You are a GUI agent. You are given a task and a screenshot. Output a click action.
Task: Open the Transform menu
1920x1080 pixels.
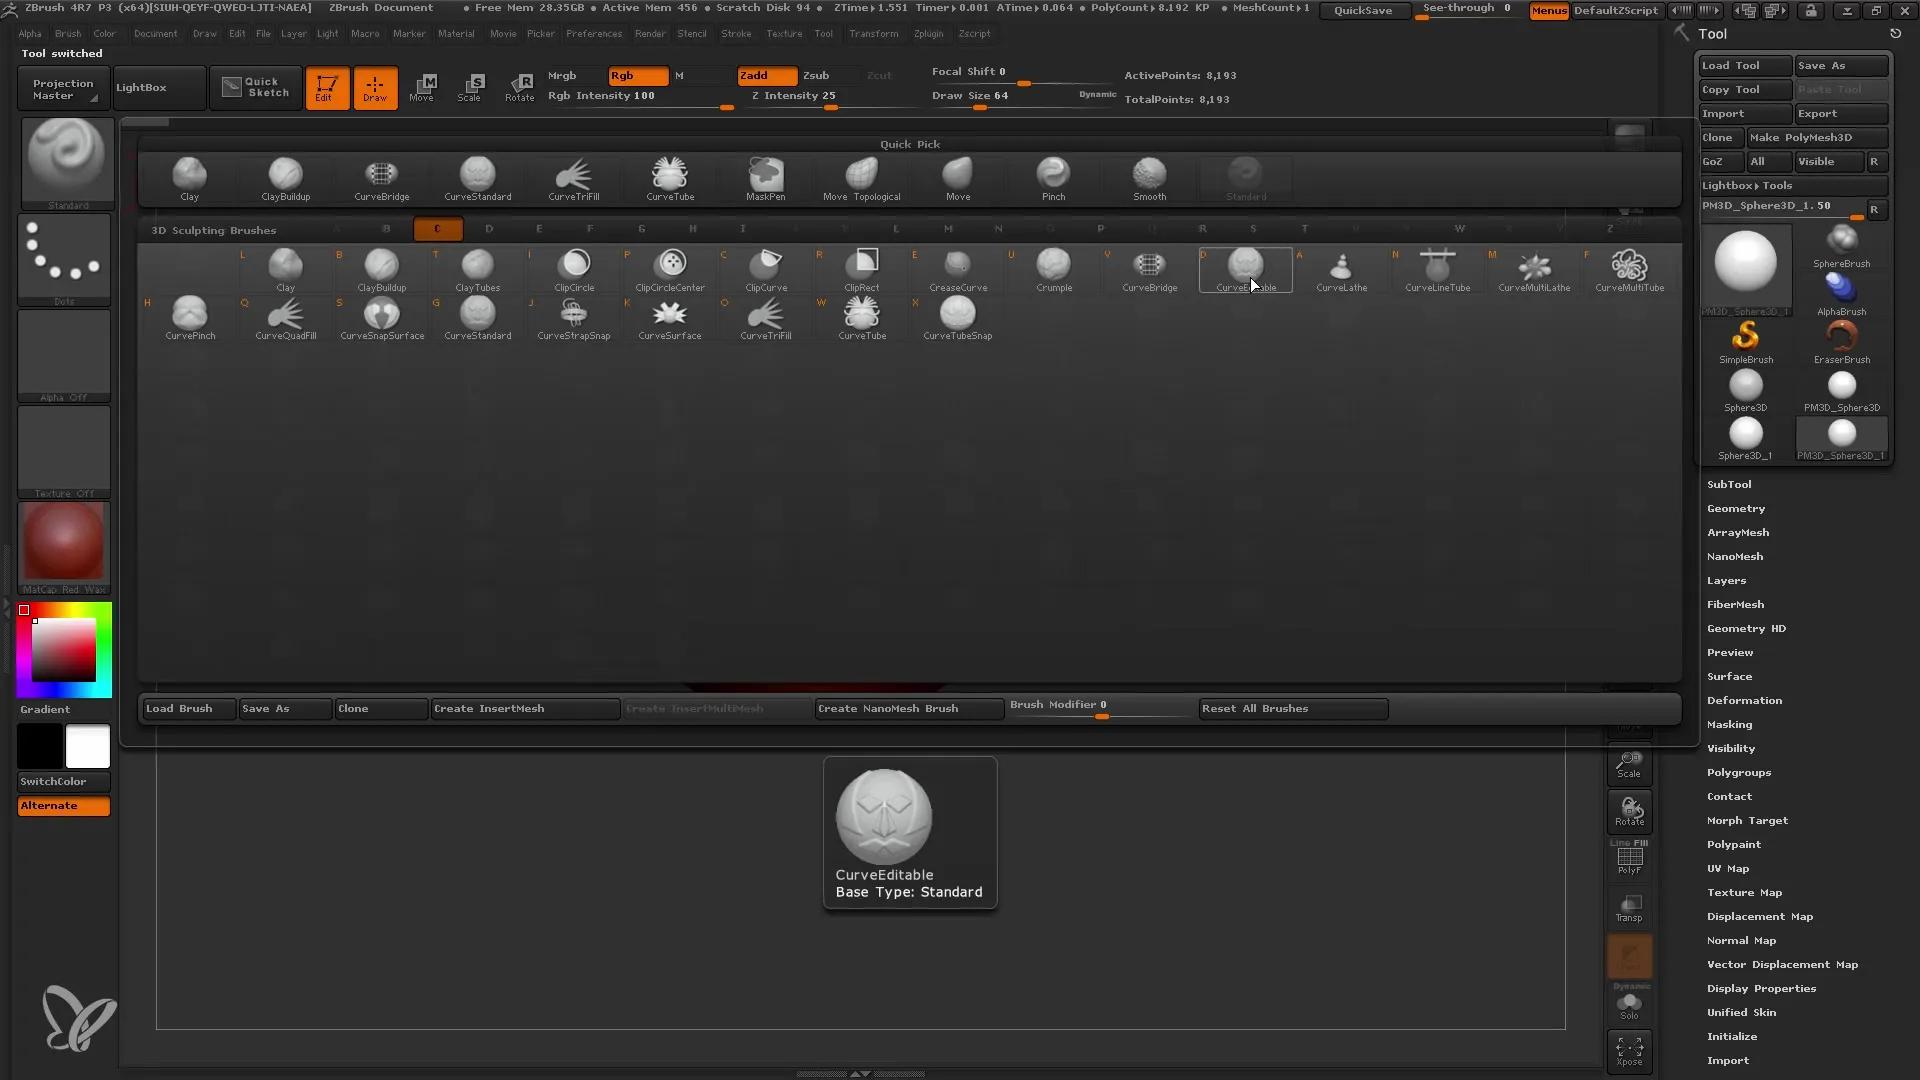pyautogui.click(x=874, y=34)
